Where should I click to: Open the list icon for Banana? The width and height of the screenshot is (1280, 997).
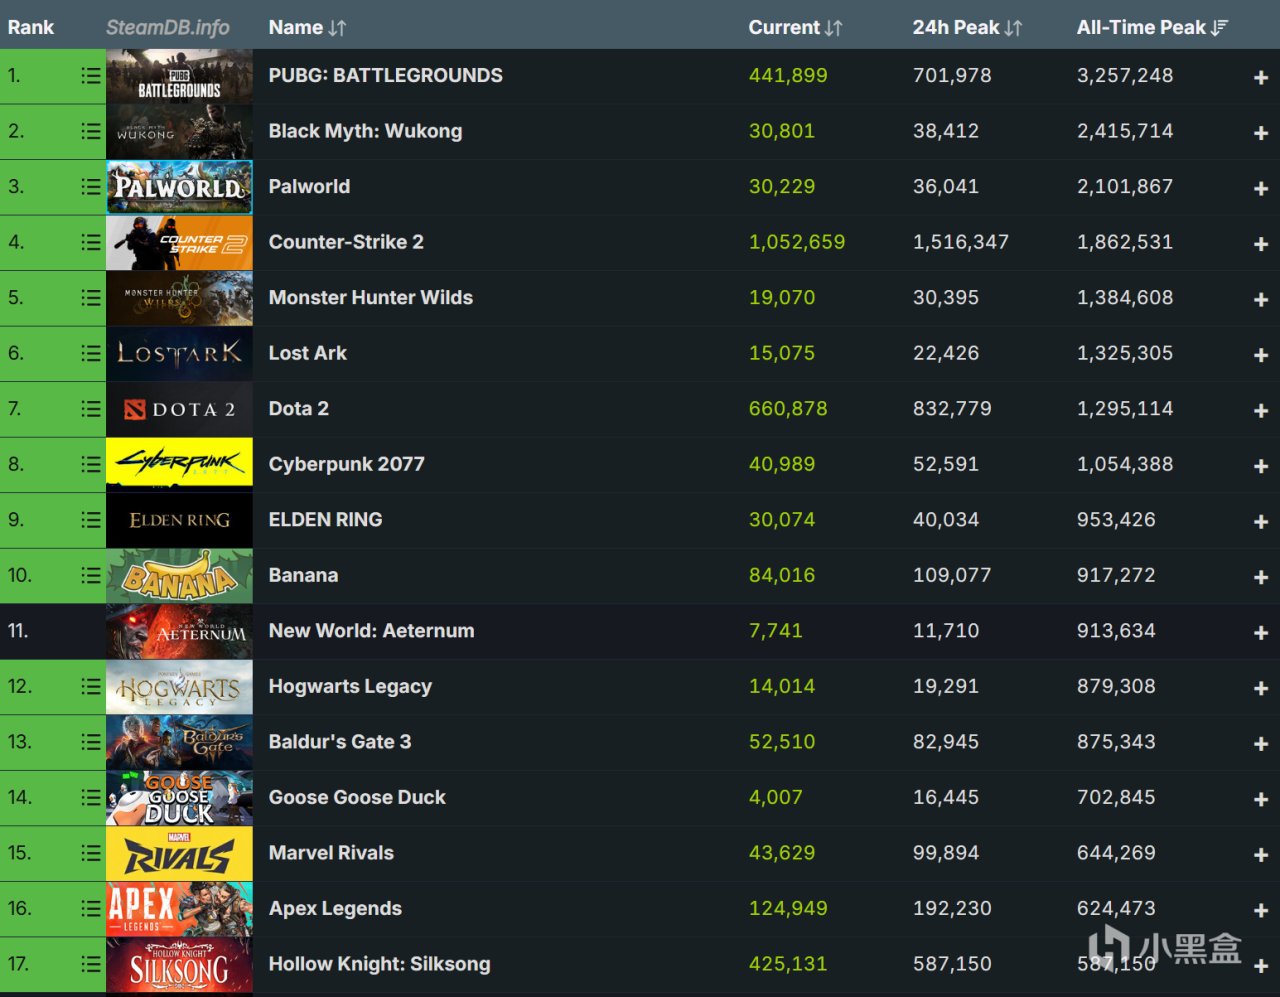click(x=91, y=575)
